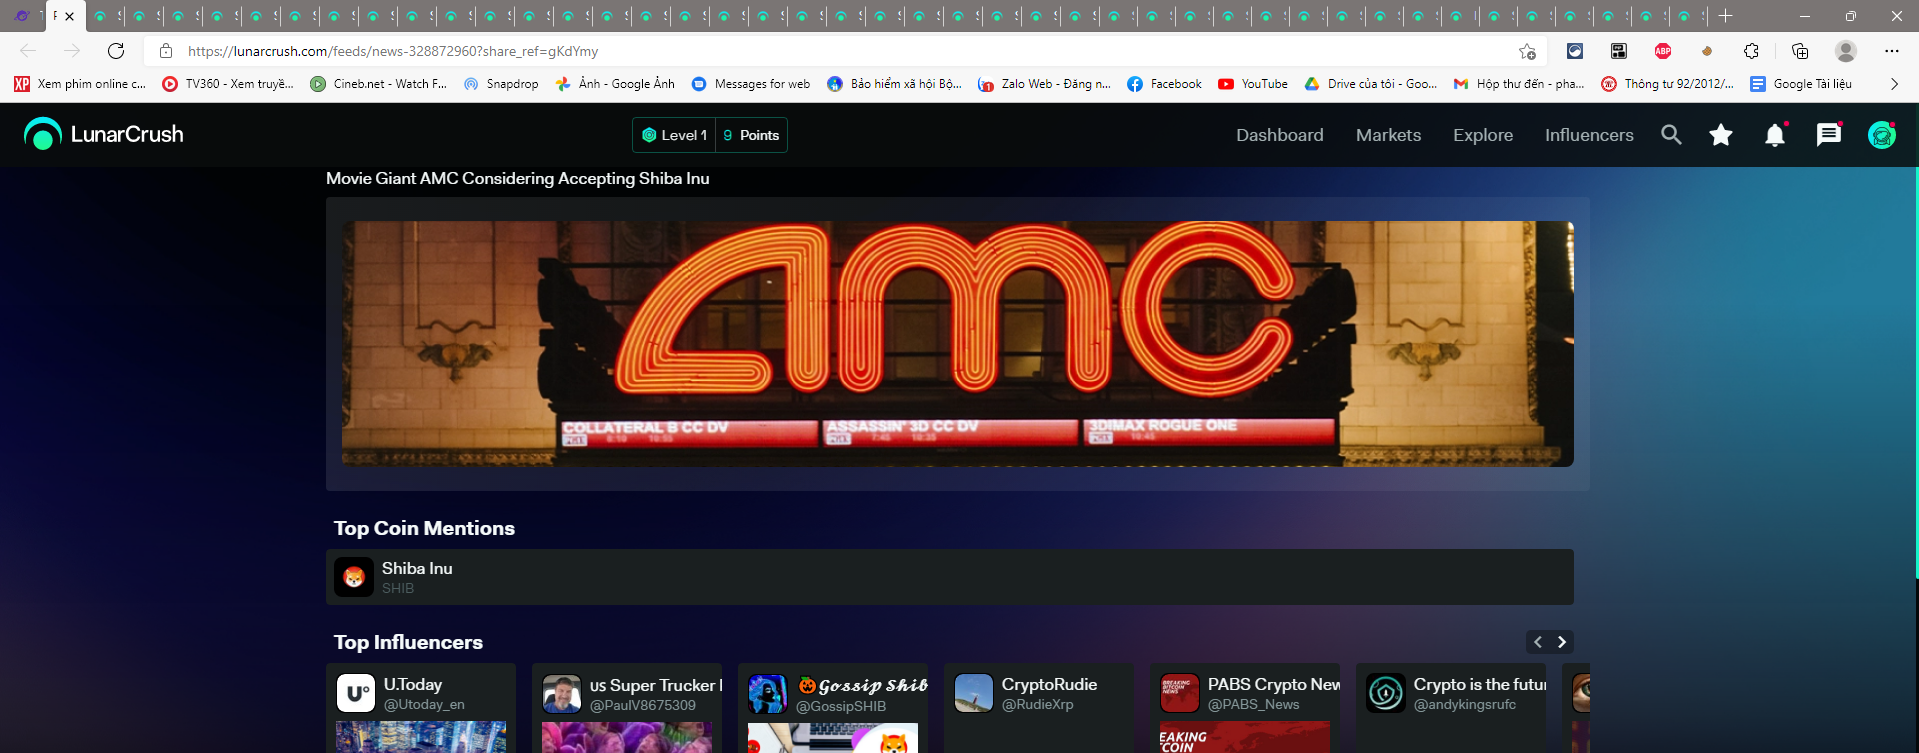
Task: Open browser Settings and more menu
Action: [1892, 51]
